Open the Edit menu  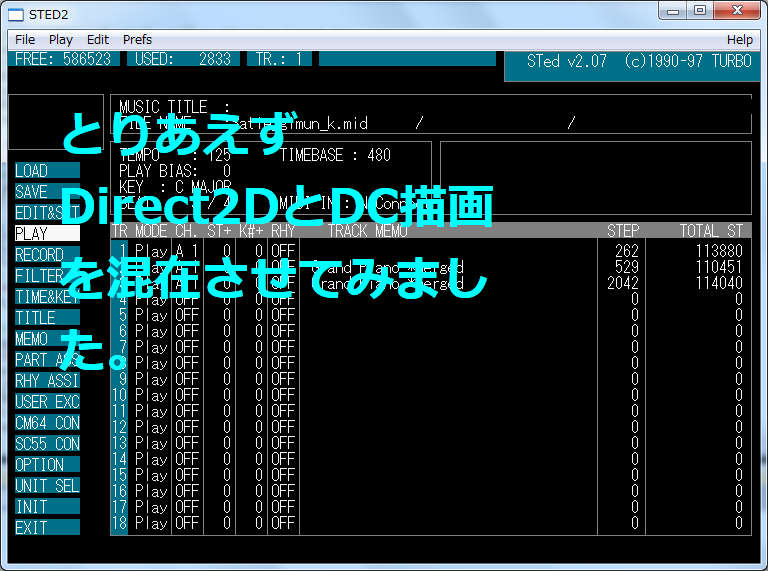click(98, 39)
